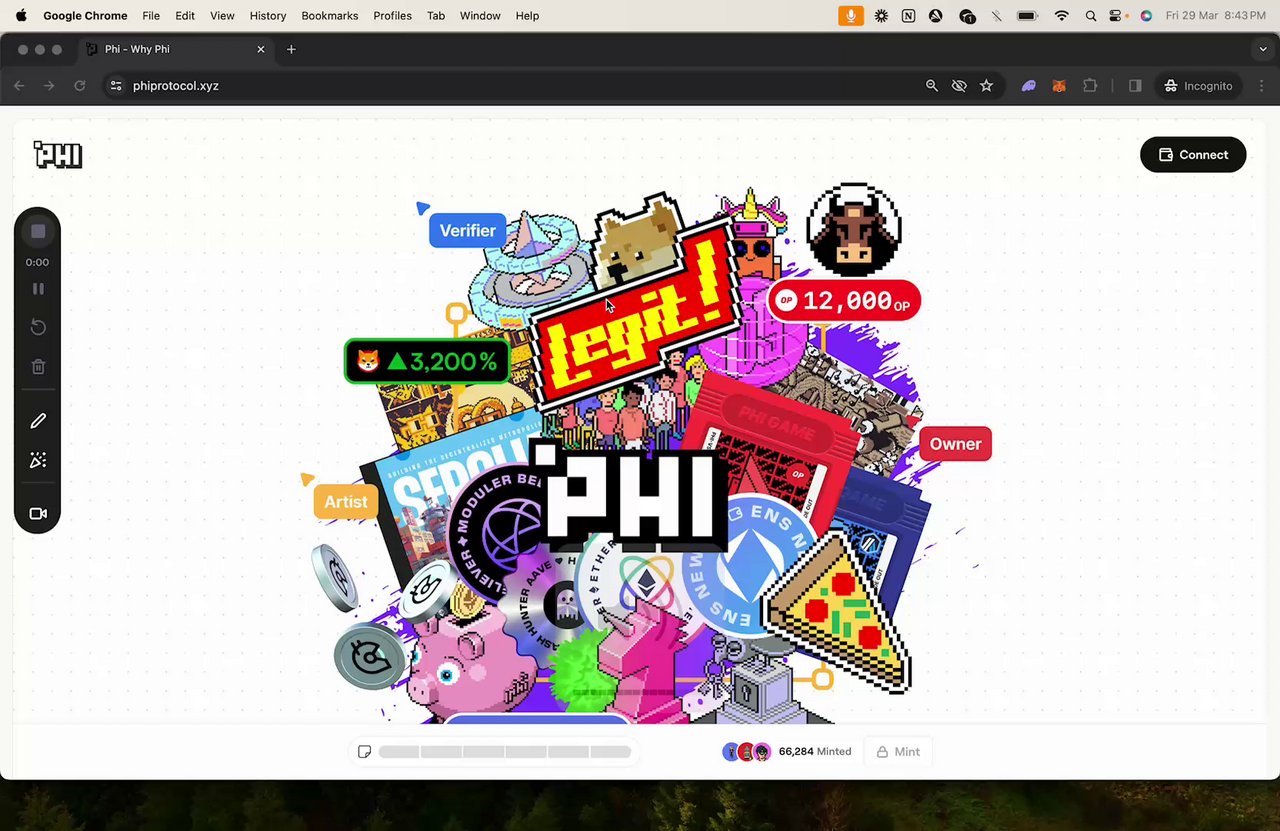1280x831 pixels.
Task: Open the Extensions puzzle icon
Action: (1090, 86)
